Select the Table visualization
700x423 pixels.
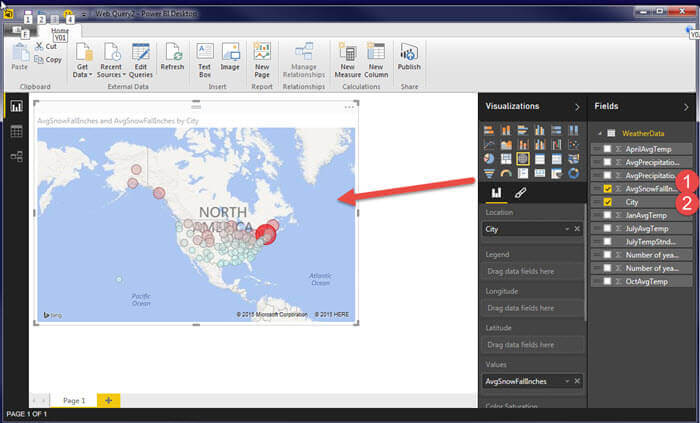coord(540,159)
